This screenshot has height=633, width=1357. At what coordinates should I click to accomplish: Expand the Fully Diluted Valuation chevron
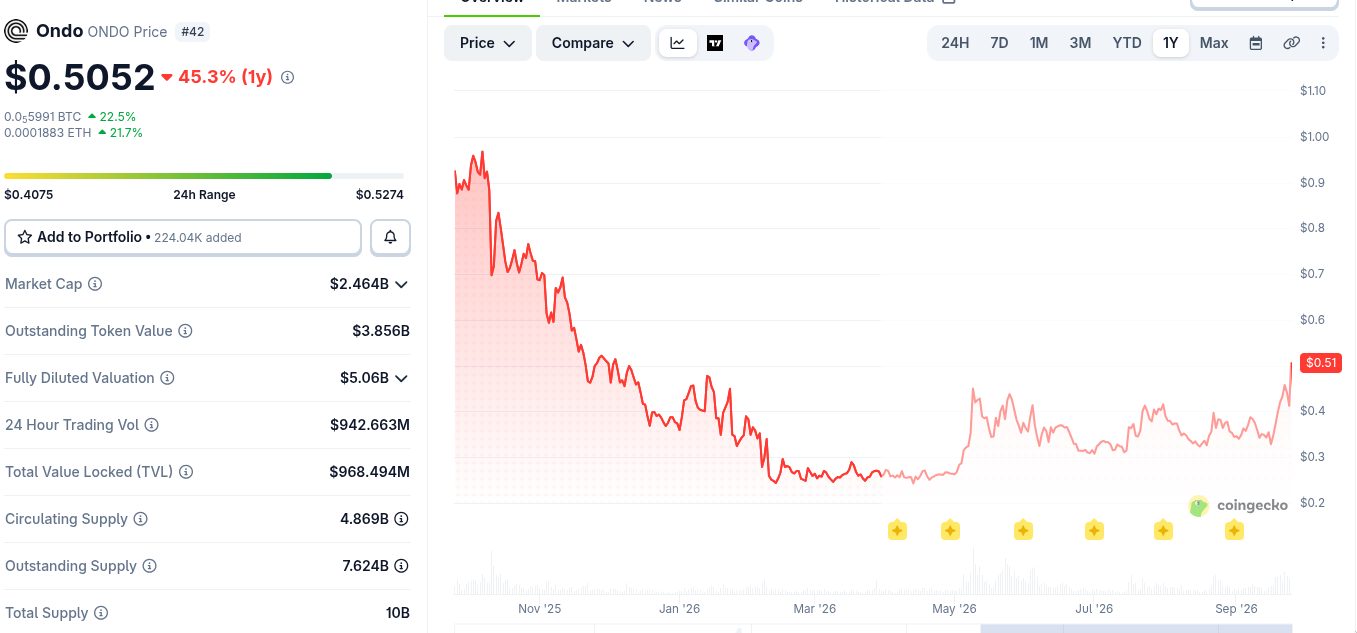click(x=401, y=378)
